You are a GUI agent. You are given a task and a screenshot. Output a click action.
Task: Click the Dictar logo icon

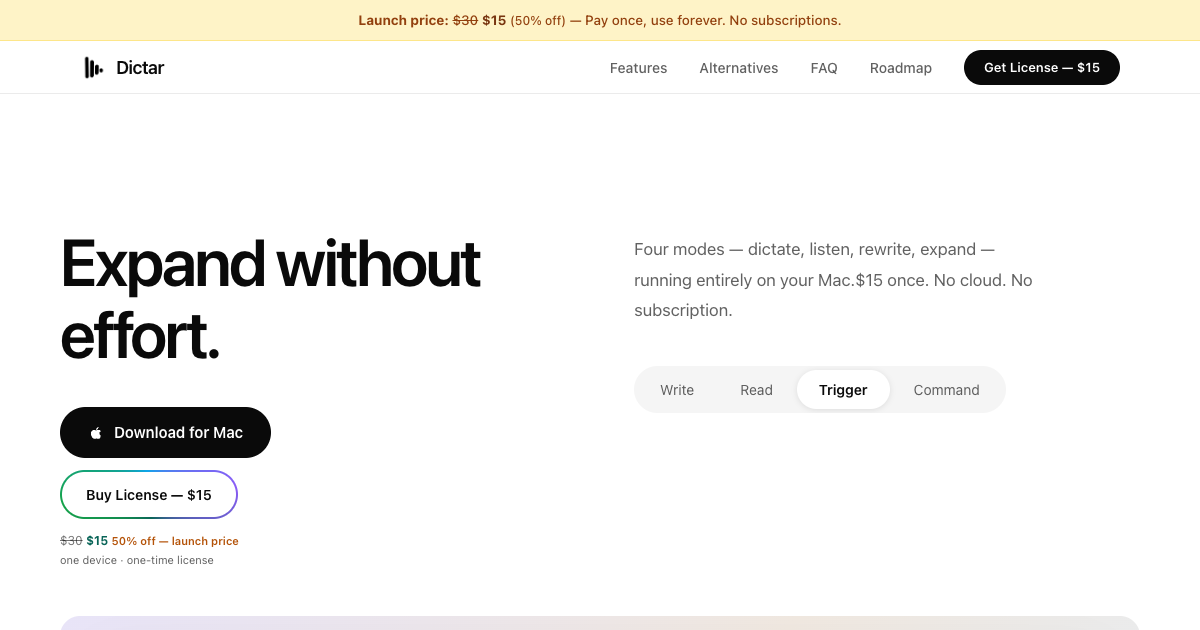[93, 68]
